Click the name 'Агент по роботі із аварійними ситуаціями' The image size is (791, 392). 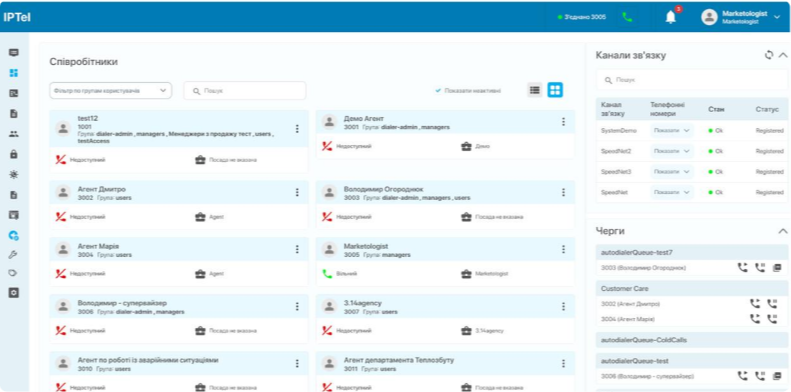(148, 360)
